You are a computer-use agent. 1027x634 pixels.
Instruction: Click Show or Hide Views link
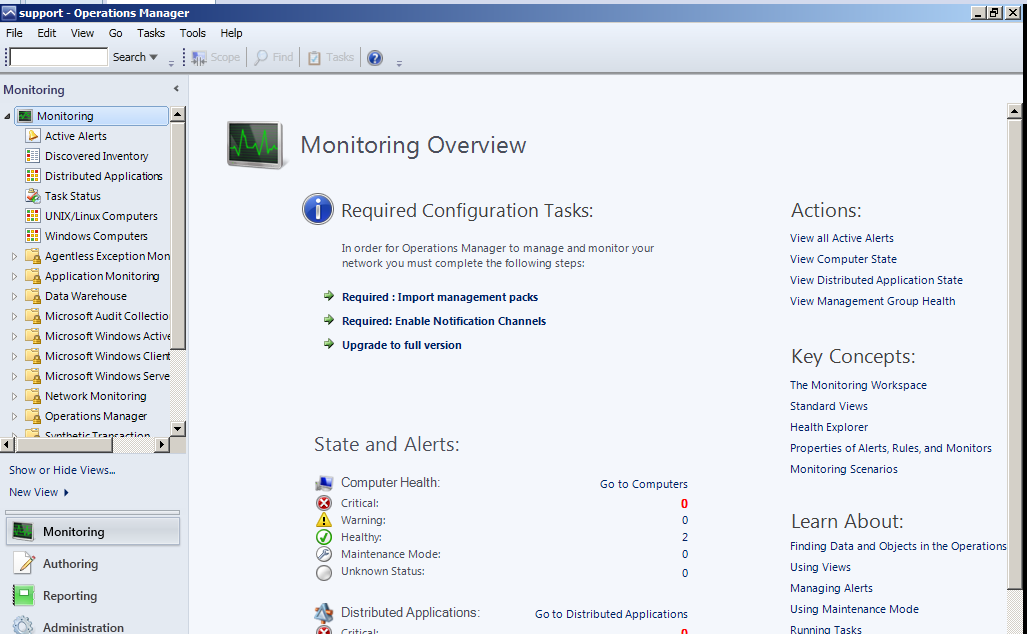(x=62, y=470)
